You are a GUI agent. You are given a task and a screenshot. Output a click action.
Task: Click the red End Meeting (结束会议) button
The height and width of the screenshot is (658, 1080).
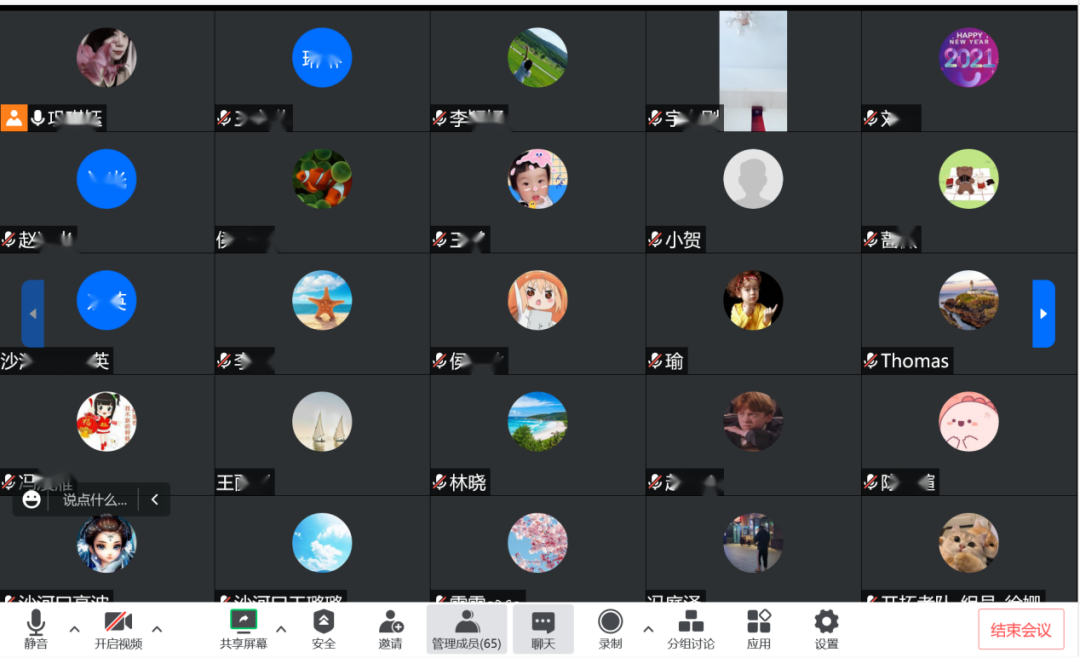click(1021, 630)
